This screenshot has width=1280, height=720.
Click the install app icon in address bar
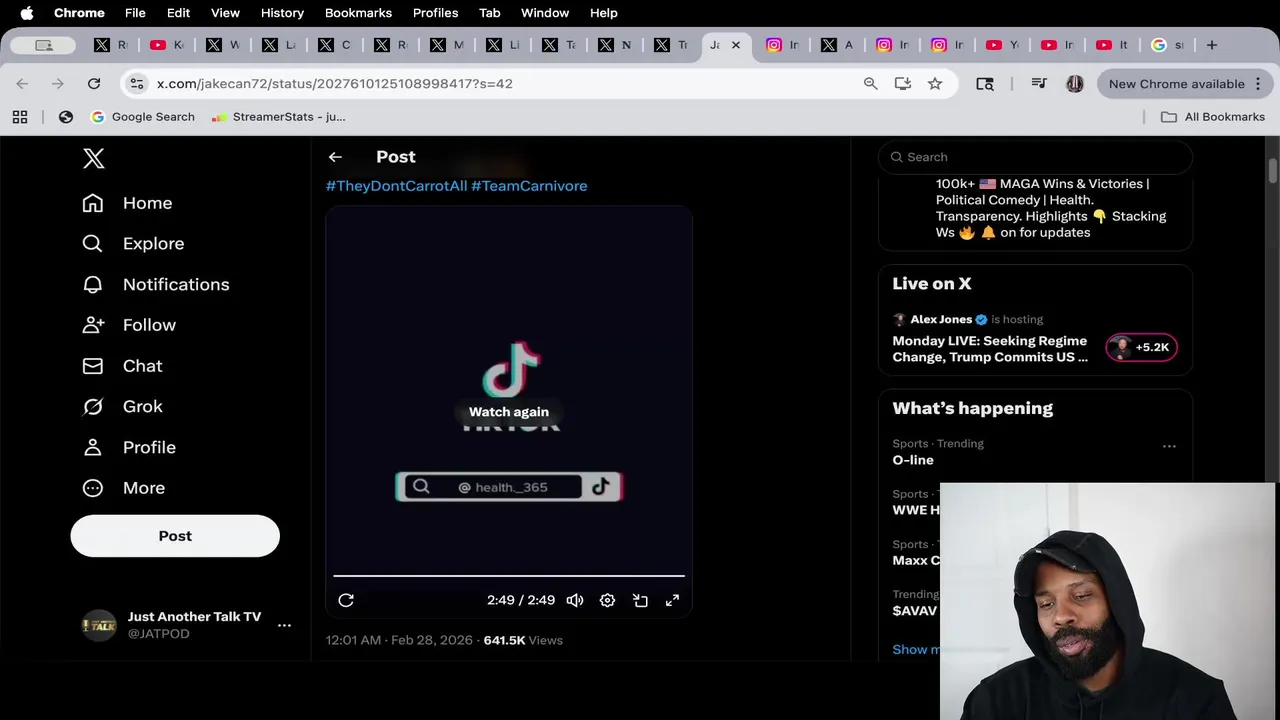pyautogui.click(x=903, y=84)
